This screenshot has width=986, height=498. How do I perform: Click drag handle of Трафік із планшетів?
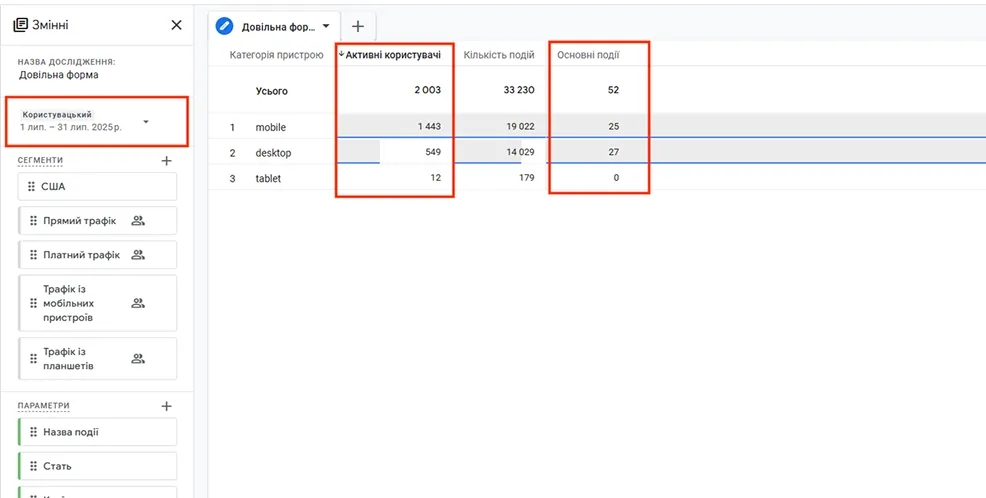point(34,359)
